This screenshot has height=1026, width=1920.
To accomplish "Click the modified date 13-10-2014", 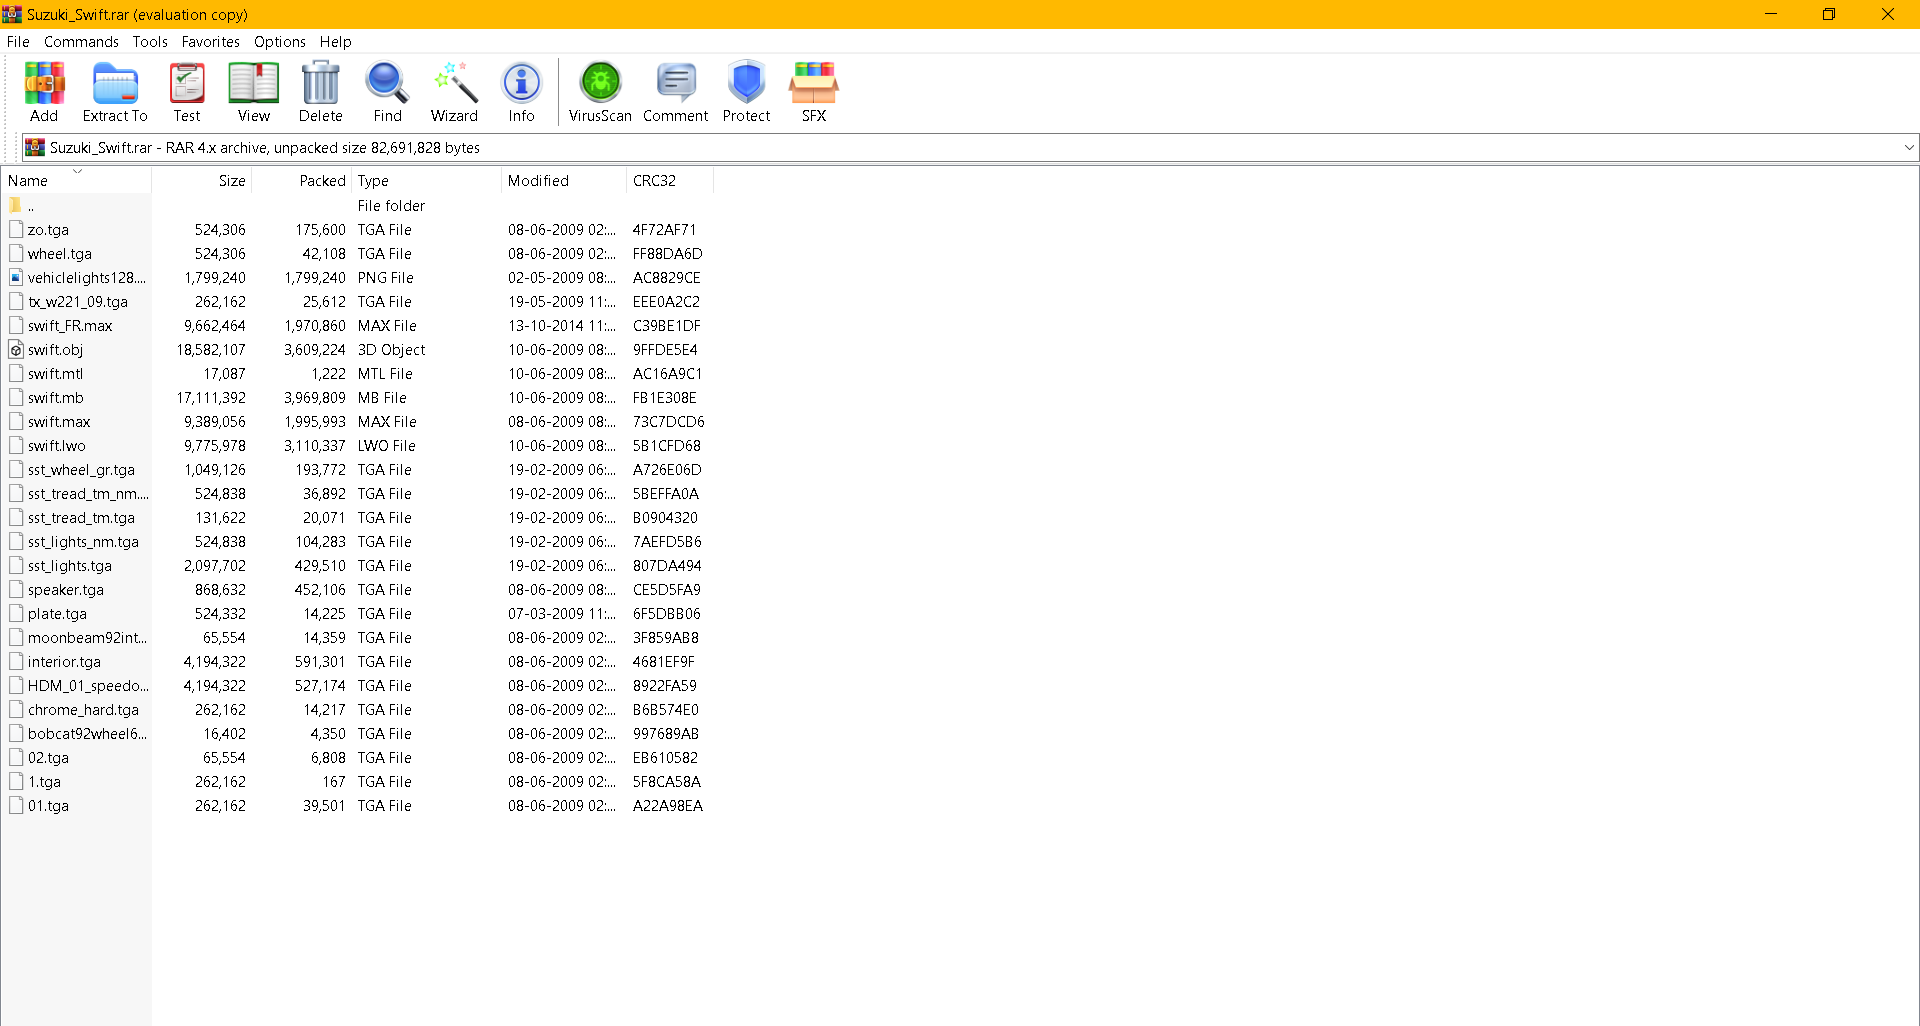I will pos(562,326).
